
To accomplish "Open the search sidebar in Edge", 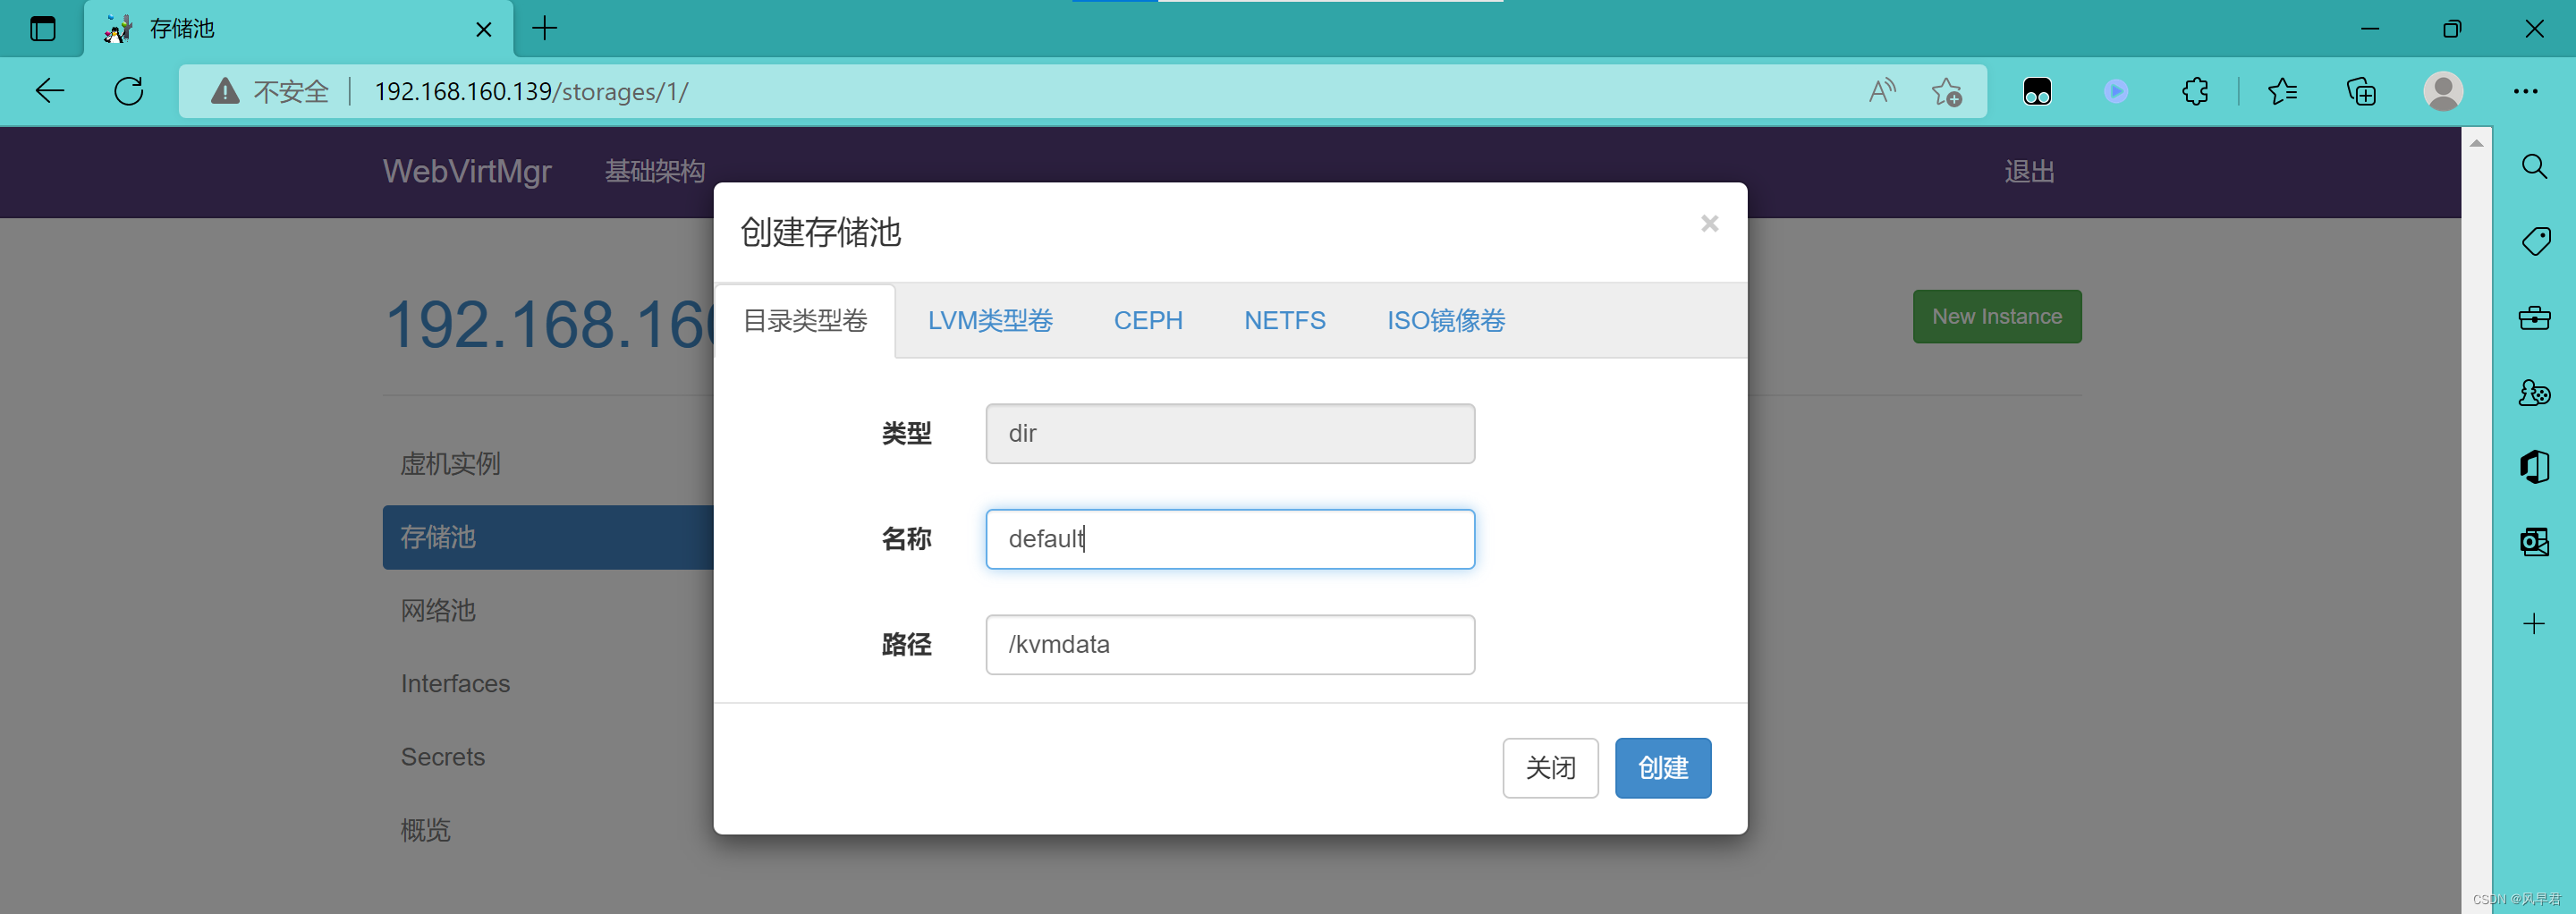I will 2534,166.
